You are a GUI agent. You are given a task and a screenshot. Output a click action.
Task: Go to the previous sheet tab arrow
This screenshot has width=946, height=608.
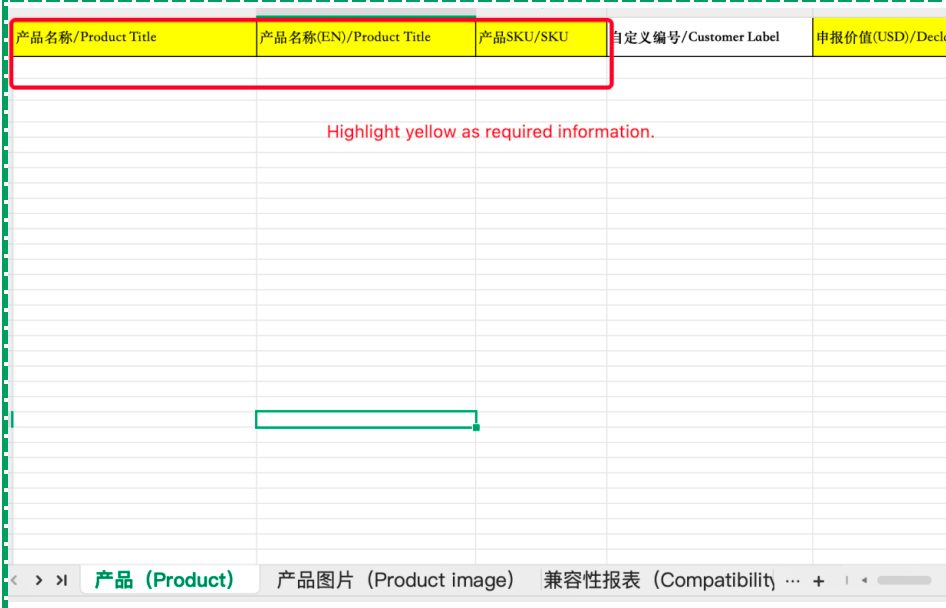[14, 580]
